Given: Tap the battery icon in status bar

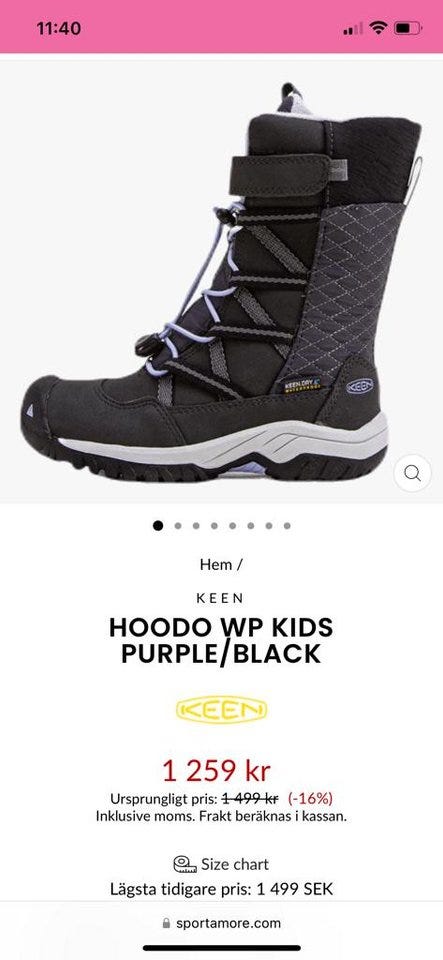Looking at the screenshot, I should tap(408, 28).
